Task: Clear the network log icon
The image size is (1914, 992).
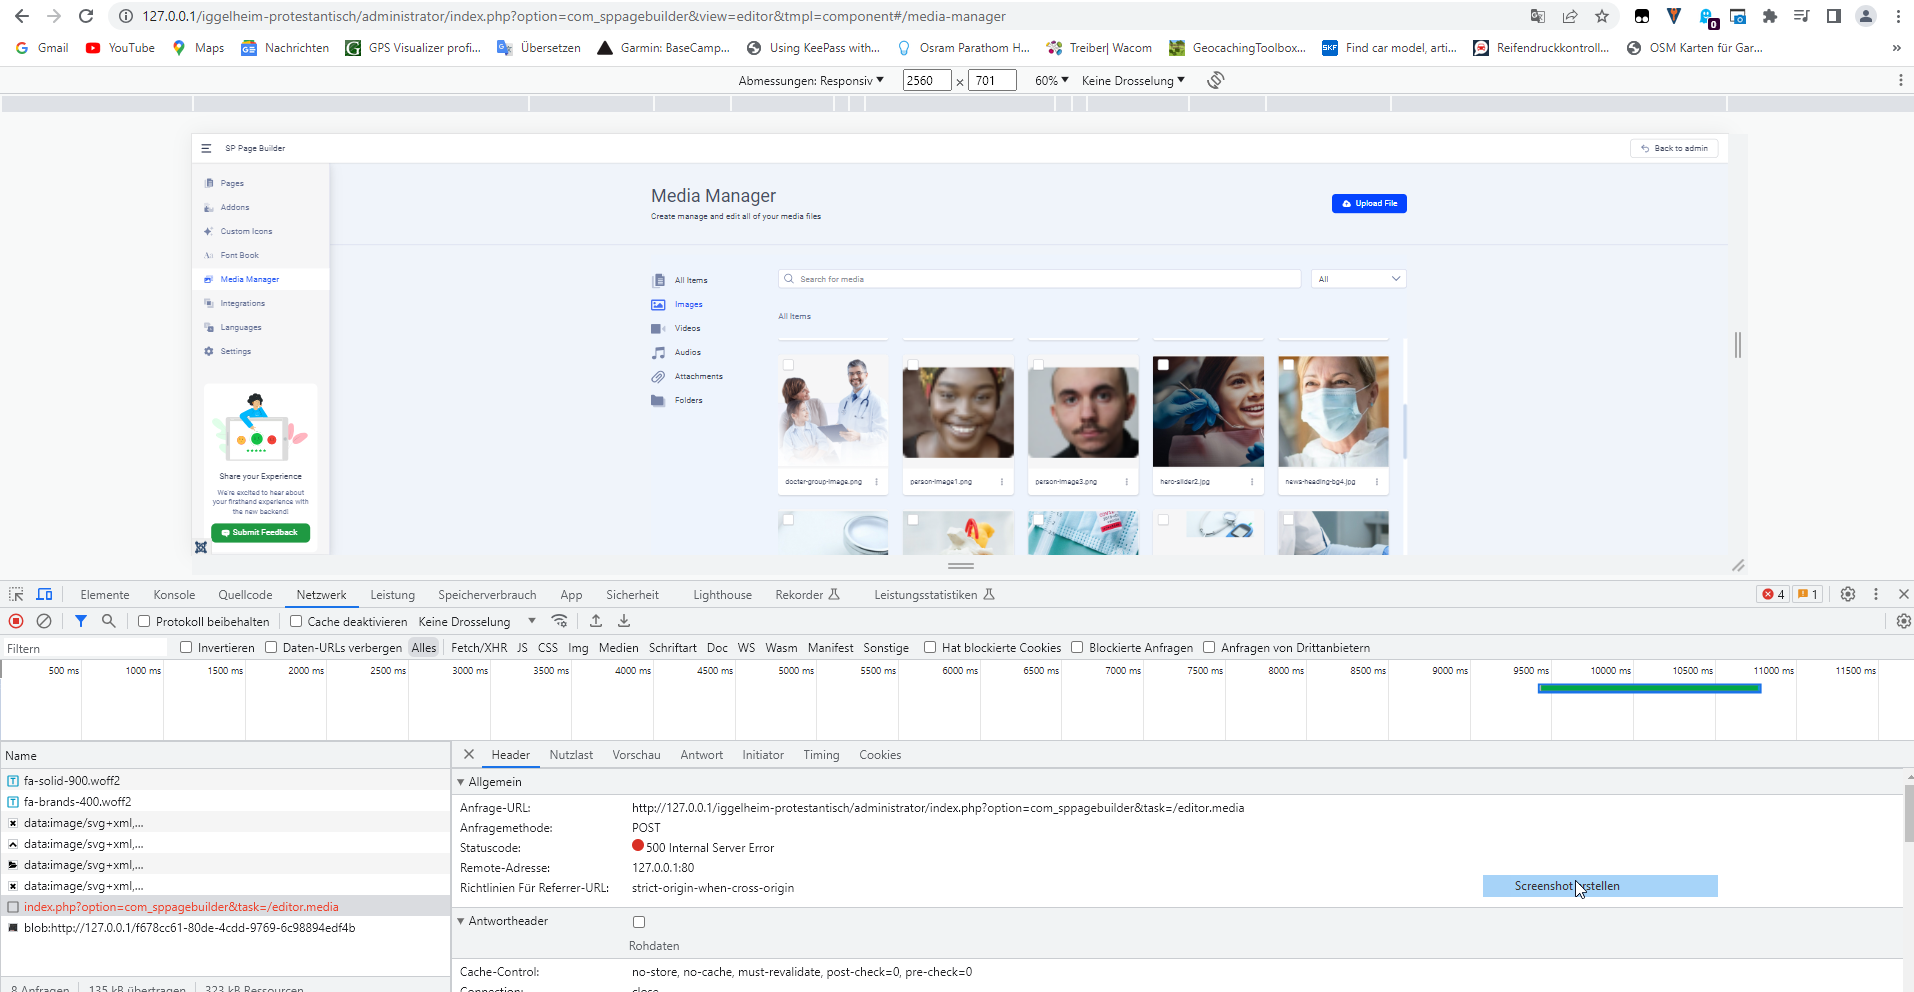Action: pyautogui.click(x=44, y=621)
